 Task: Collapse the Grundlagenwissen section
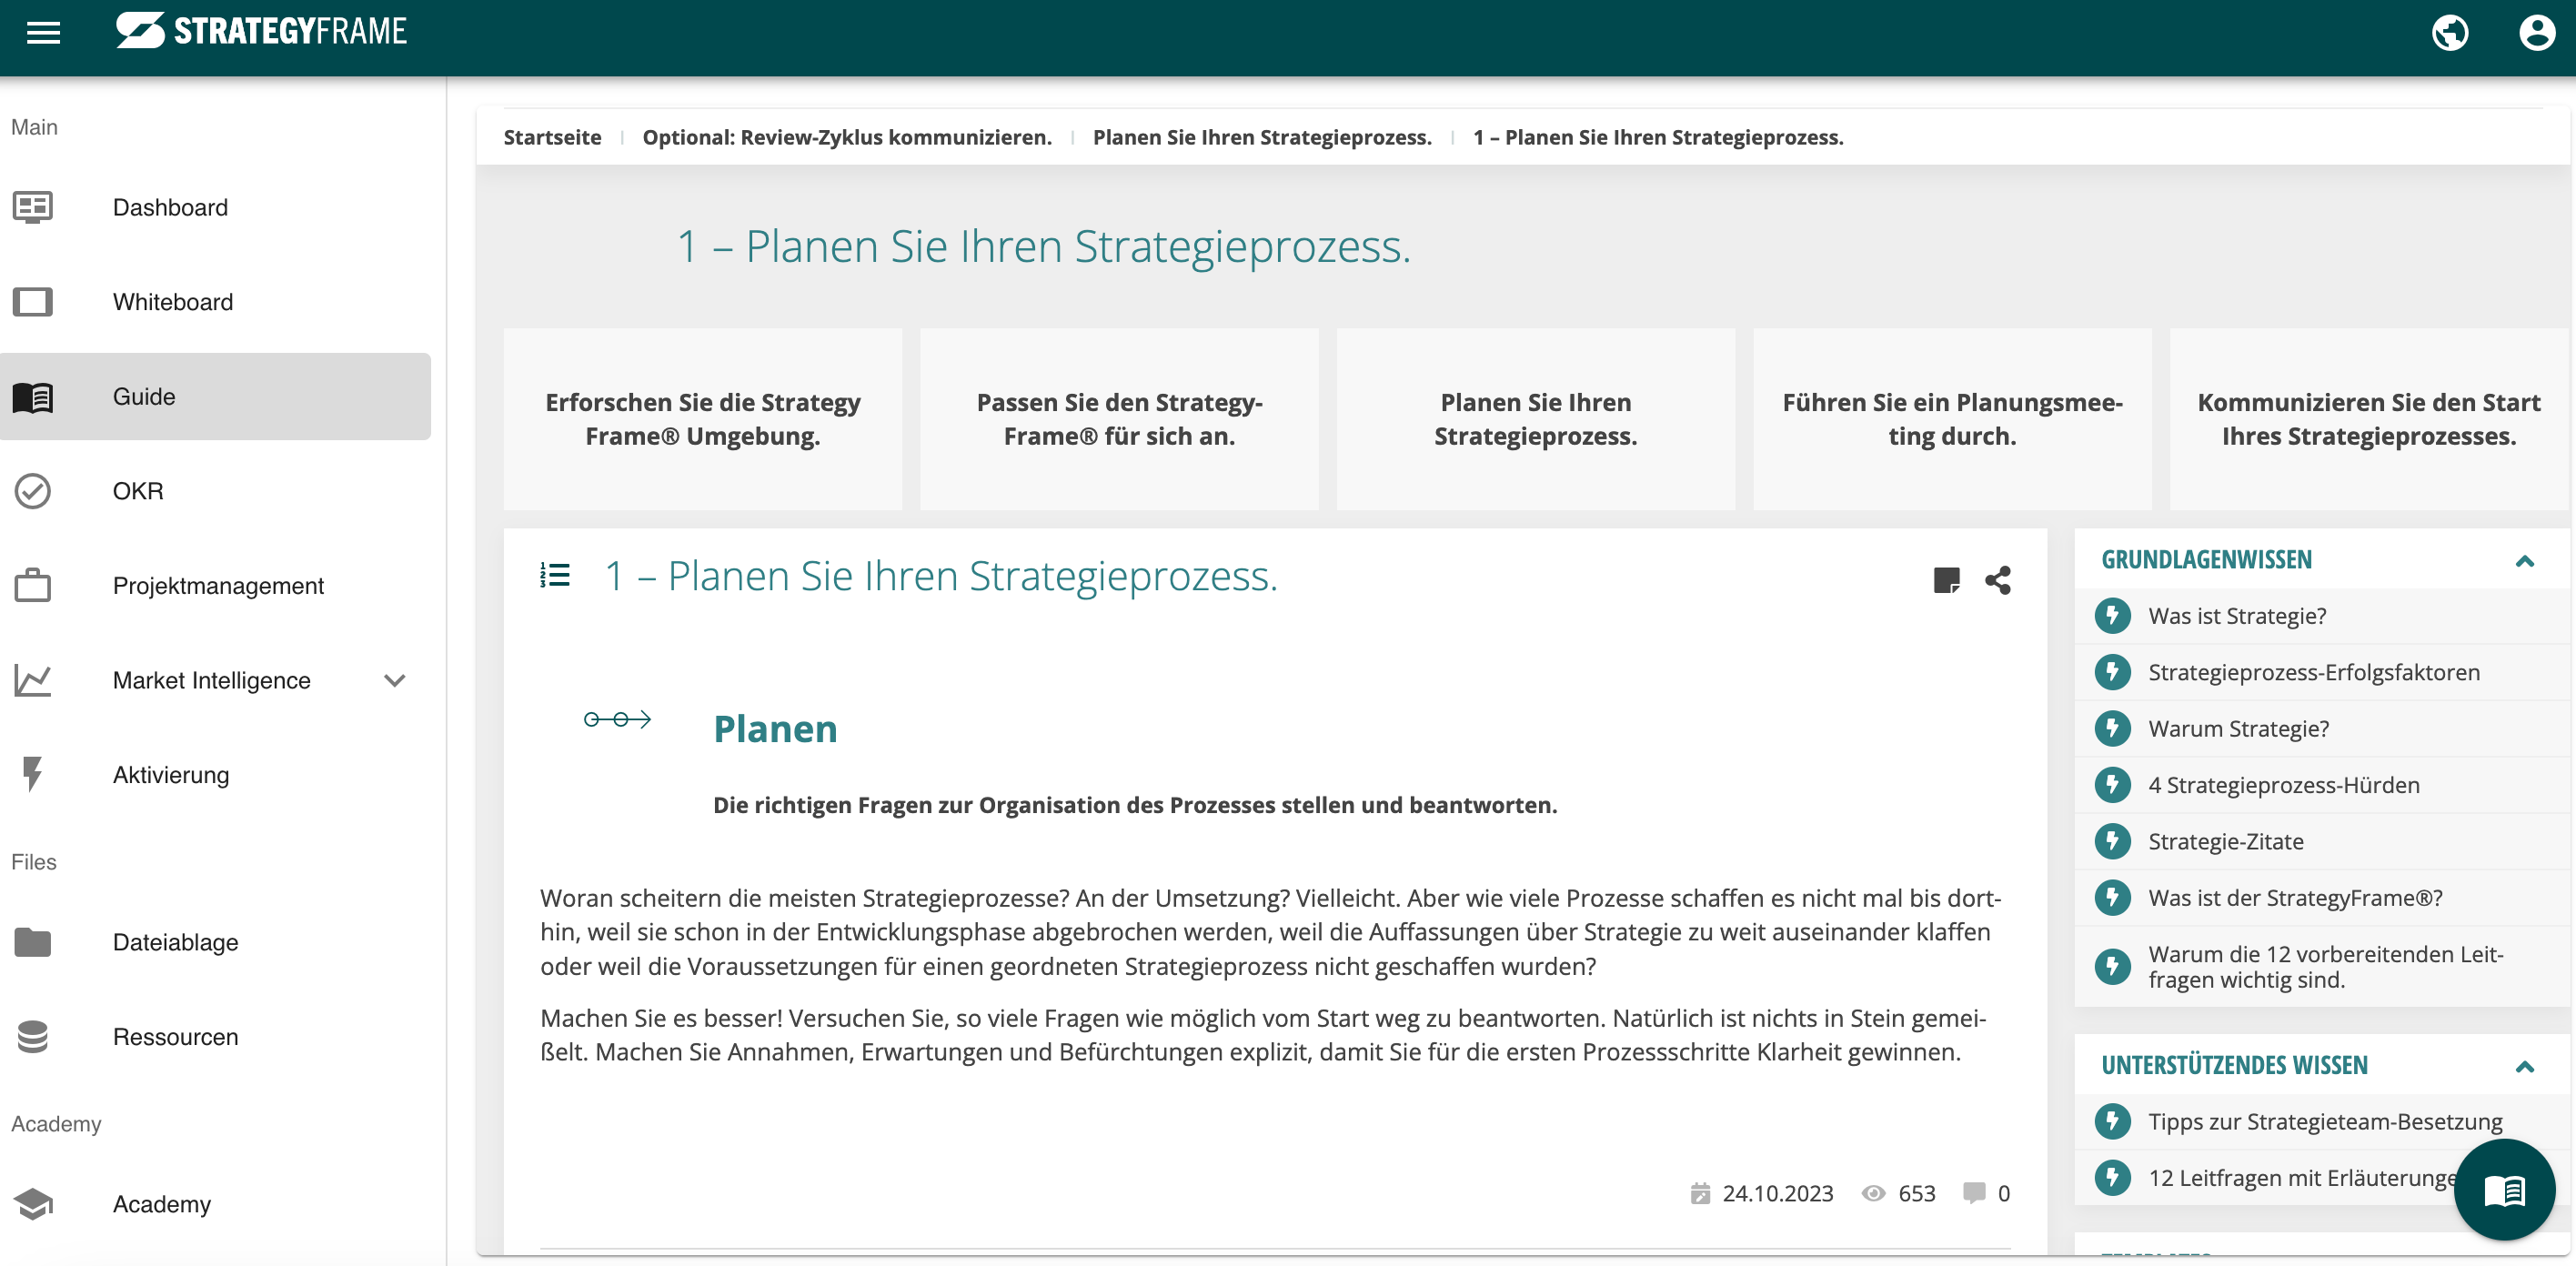2524,560
